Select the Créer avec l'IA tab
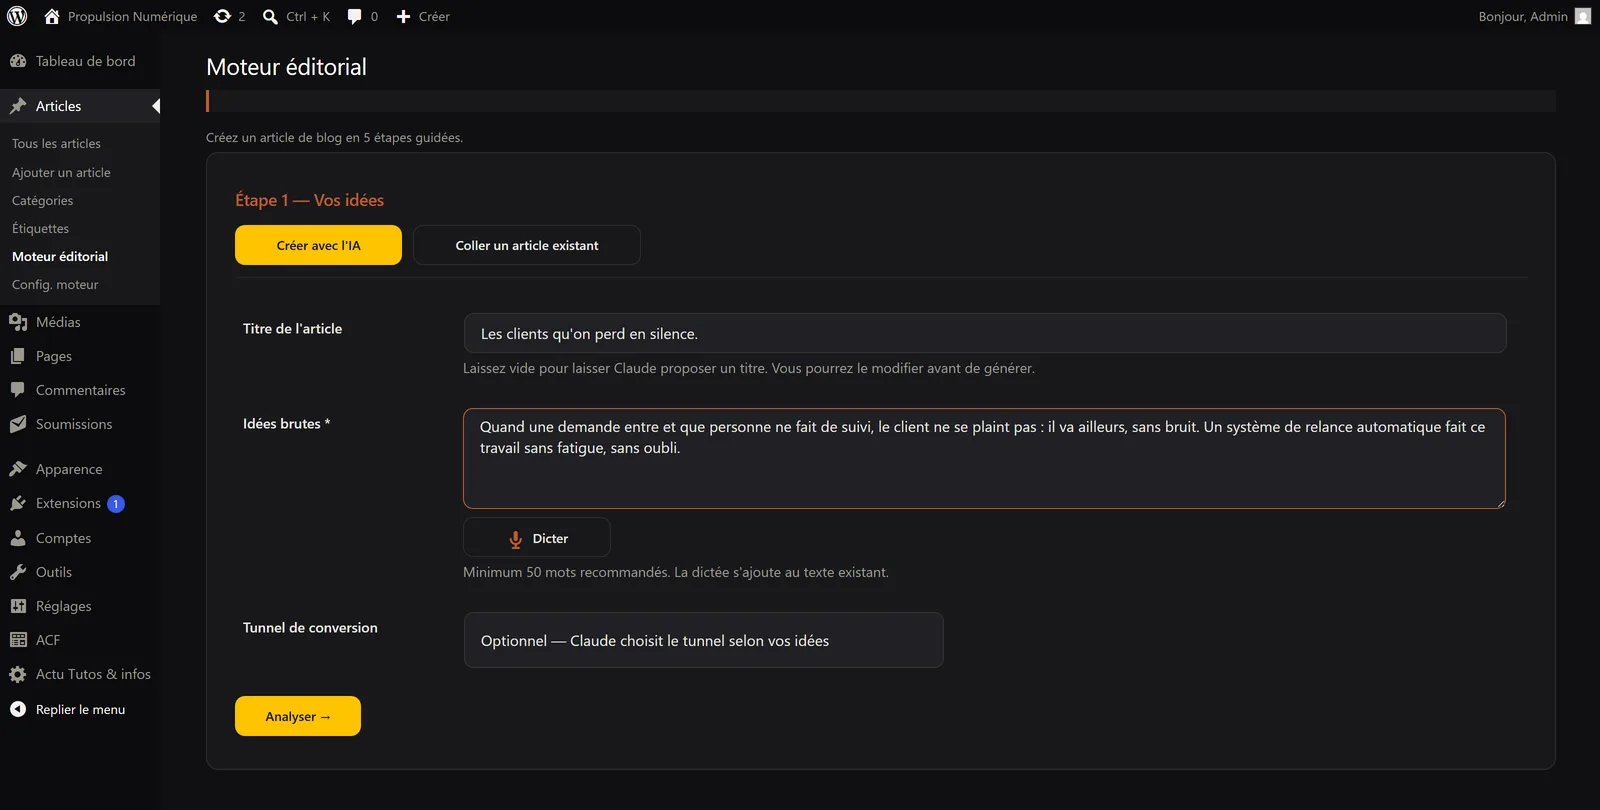1600x810 pixels. tap(318, 245)
